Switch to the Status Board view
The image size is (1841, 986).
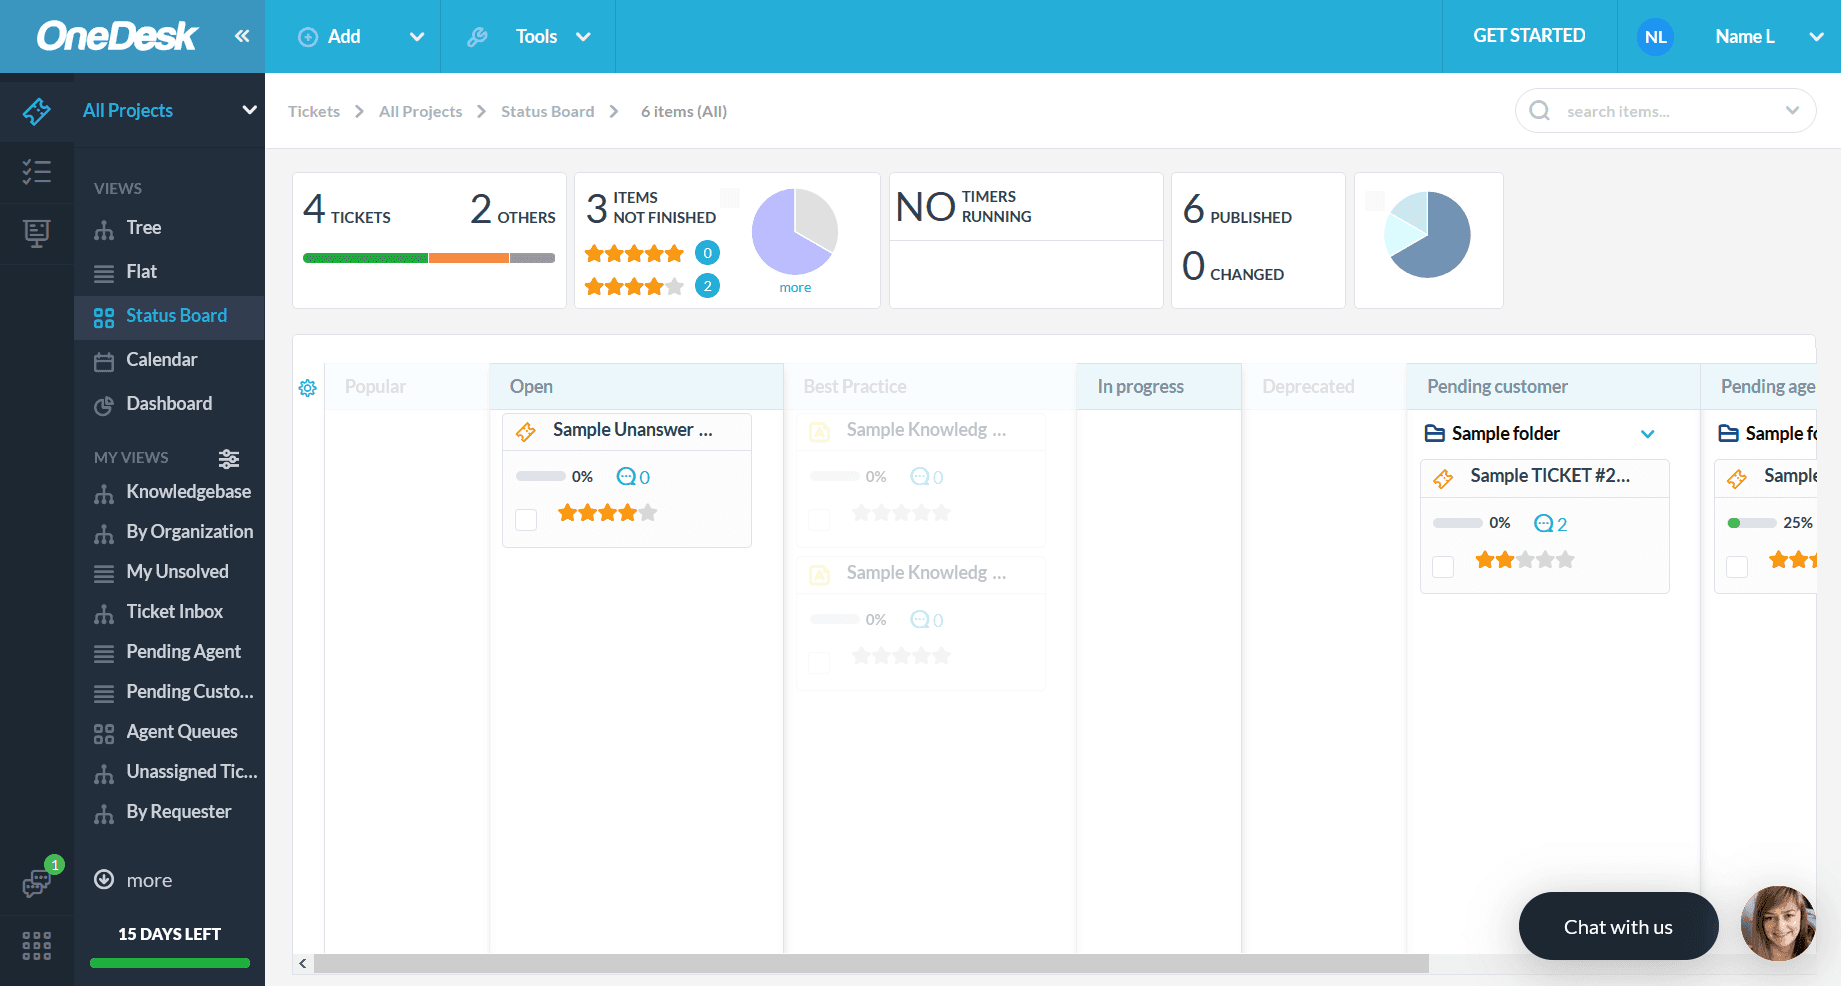click(x=175, y=315)
